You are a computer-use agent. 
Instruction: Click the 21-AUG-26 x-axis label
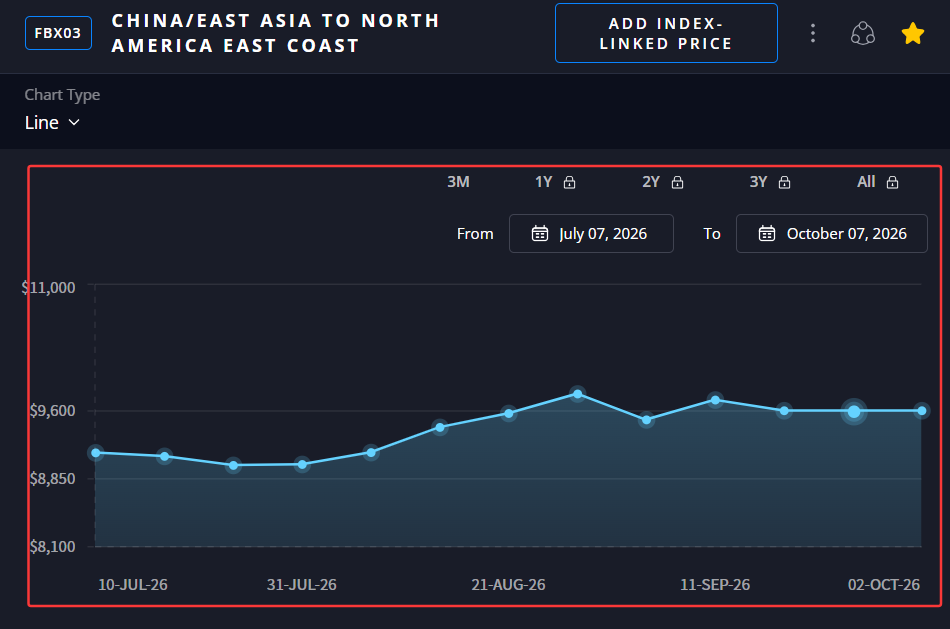coord(508,585)
